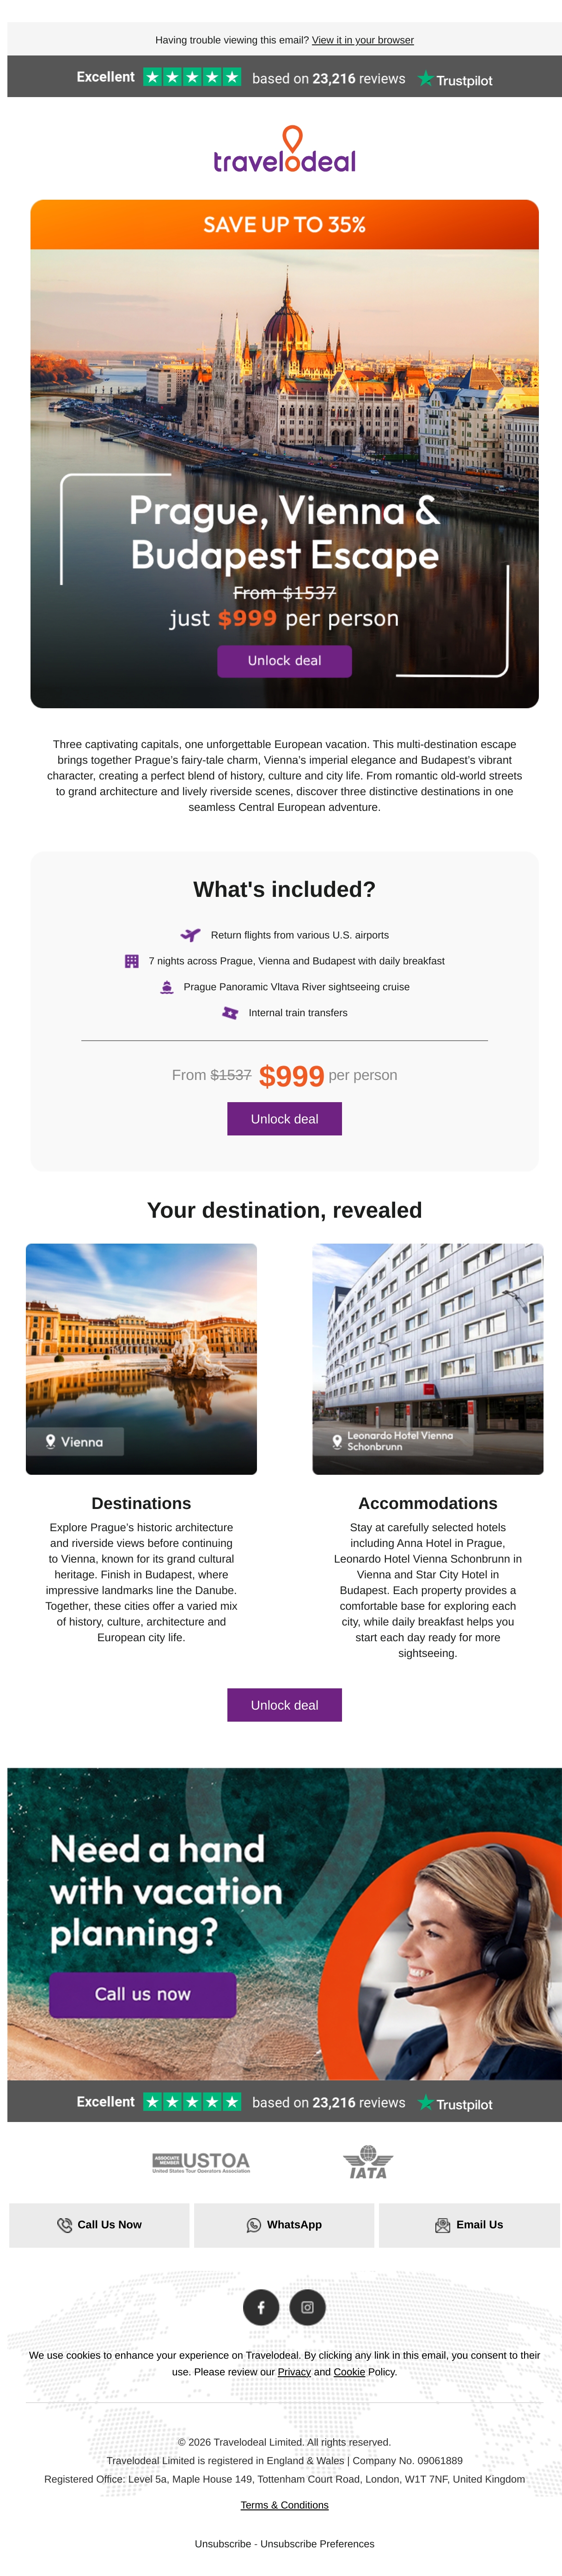Click the train transfers ticket icon
The height and width of the screenshot is (2576, 562).
pyautogui.click(x=230, y=1013)
